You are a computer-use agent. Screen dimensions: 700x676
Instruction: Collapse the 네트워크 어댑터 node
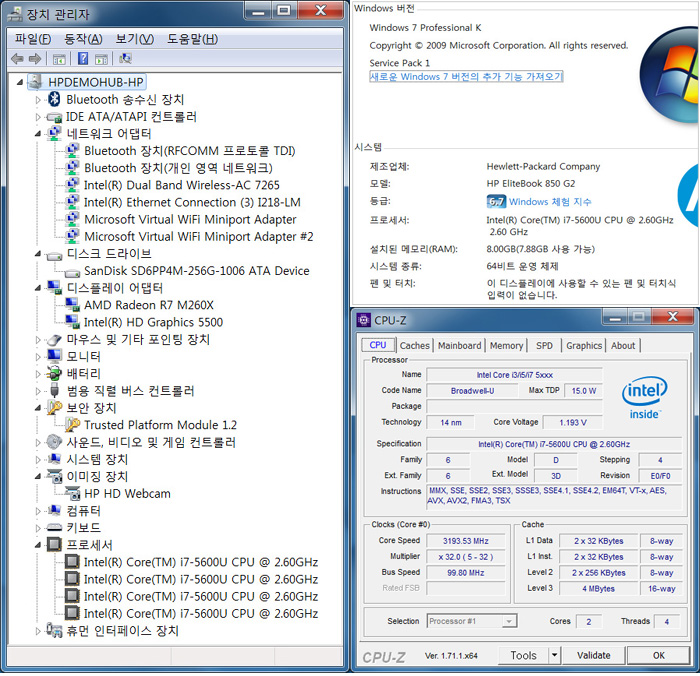click(x=38, y=134)
